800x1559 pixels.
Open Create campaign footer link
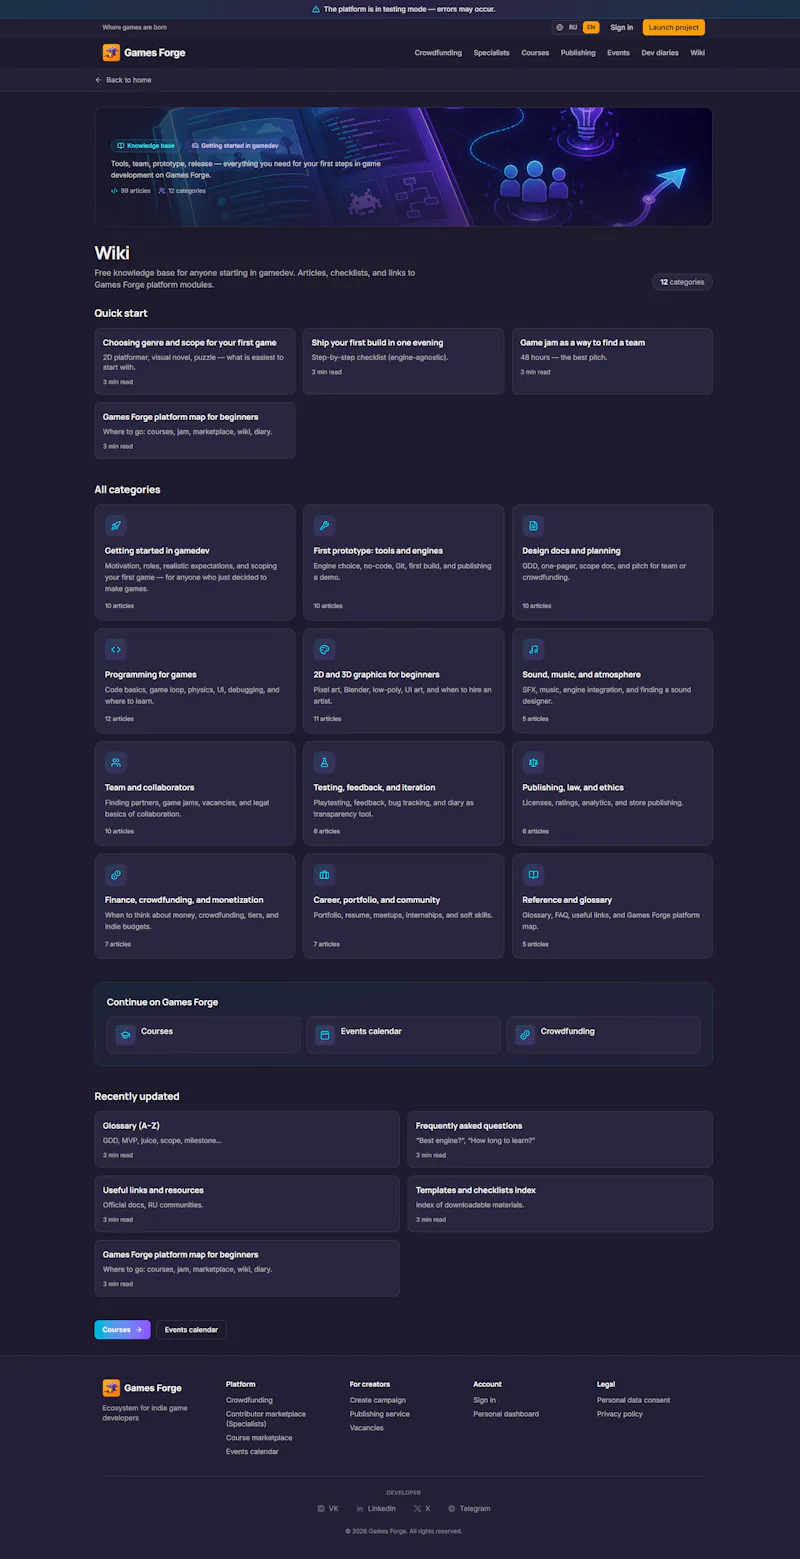click(x=378, y=1400)
